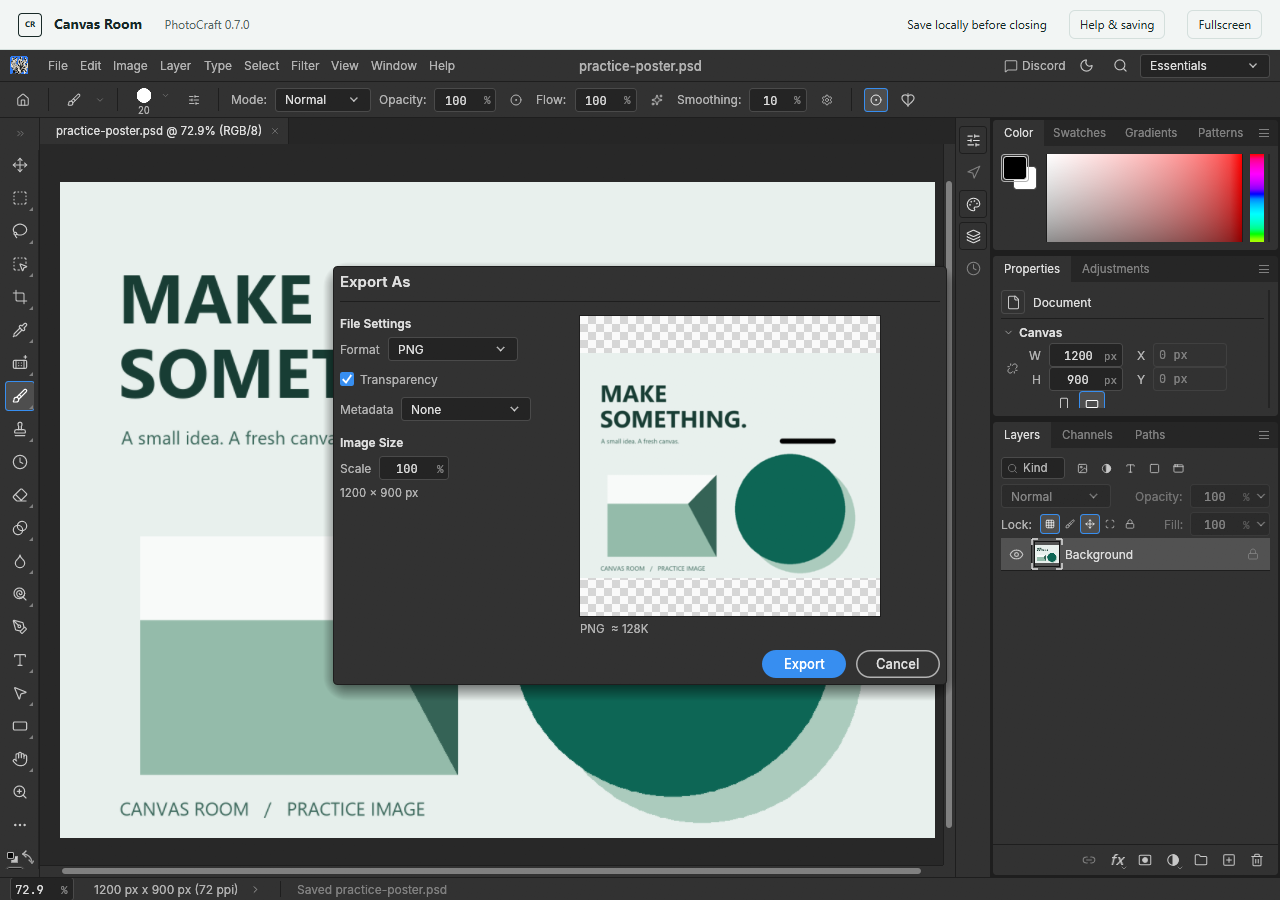Hide the Background layer visibility

point(1016,554)
